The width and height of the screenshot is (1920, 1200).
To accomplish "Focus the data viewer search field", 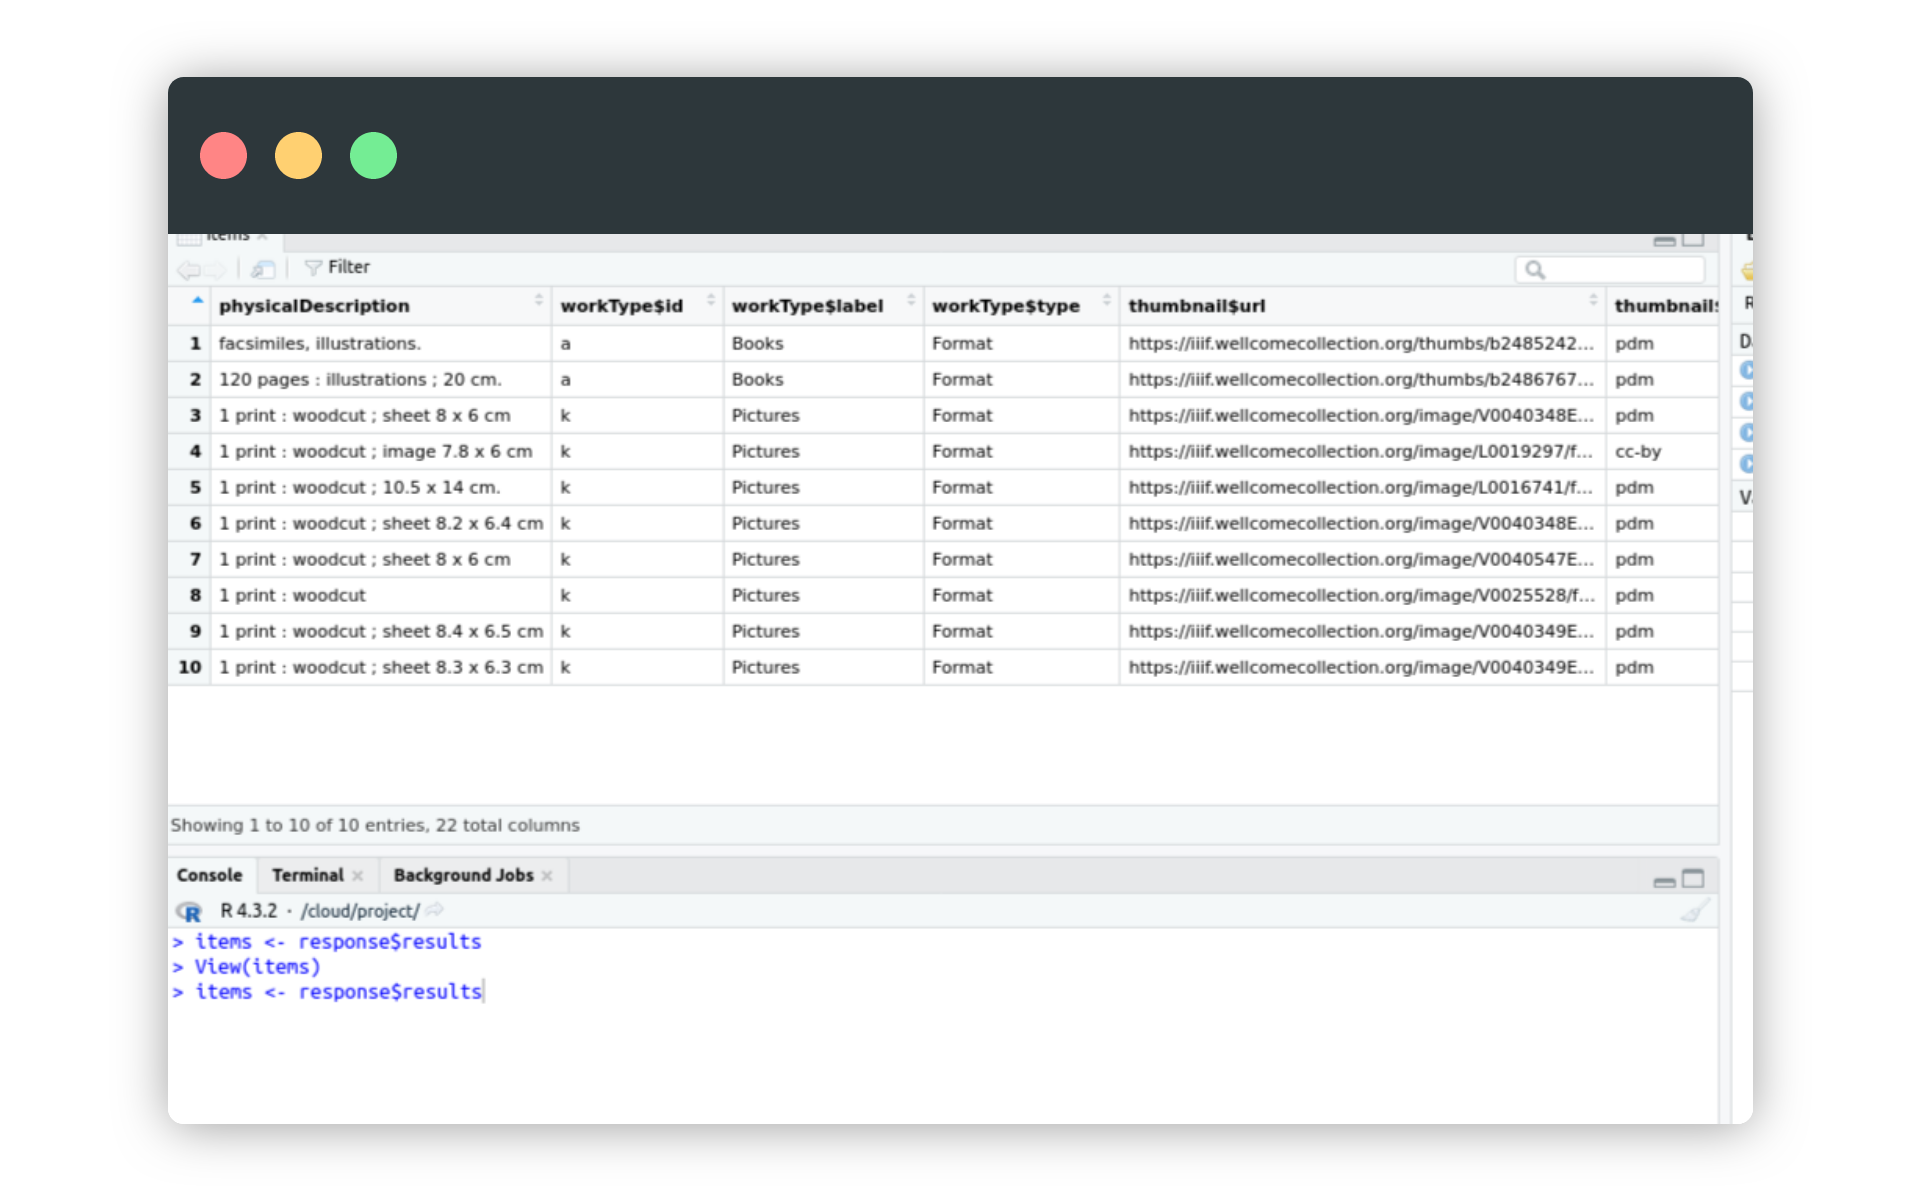I will (x=1610, y=269).
